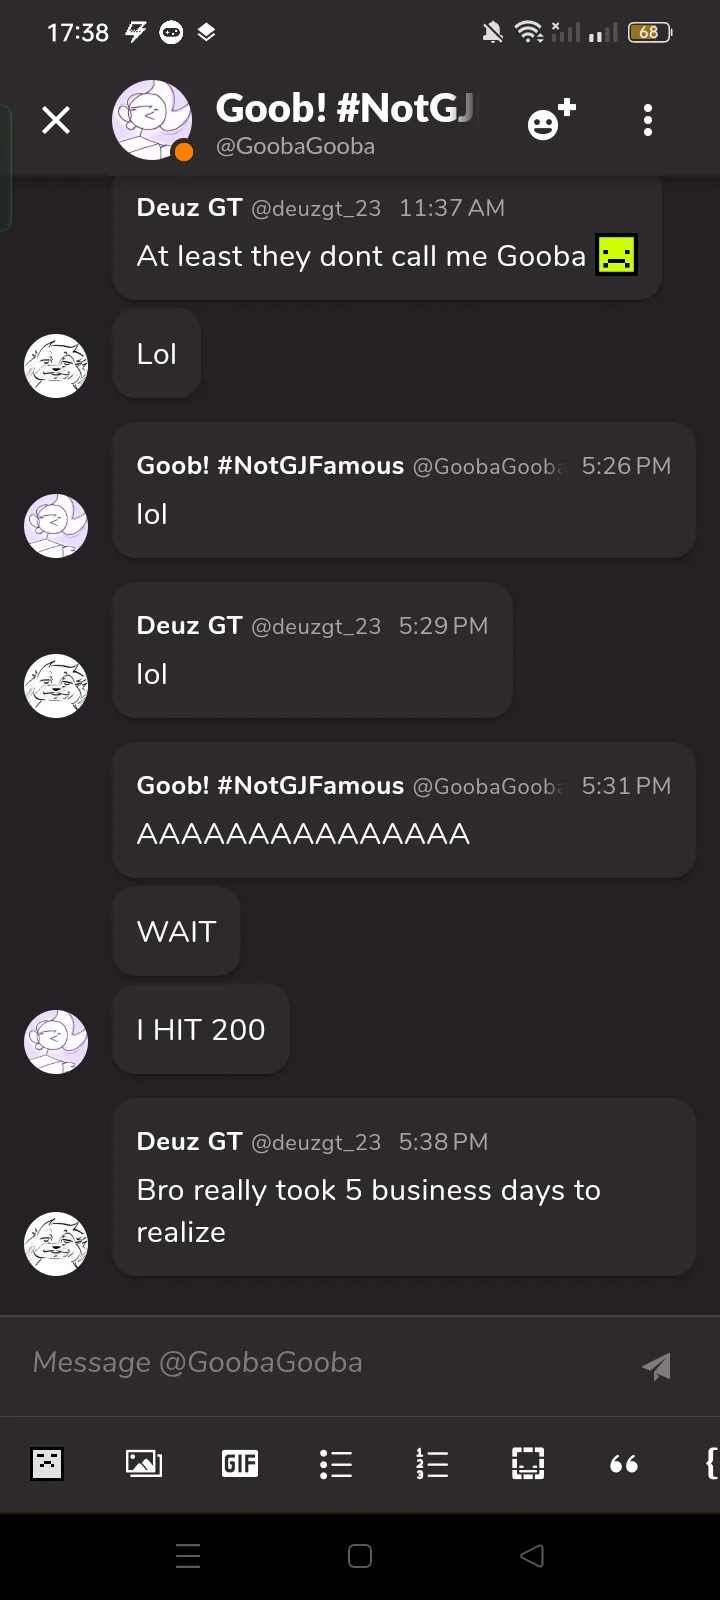The width and height of the screenshot is (720, 1600).
Task: Tap the add reaction emoji icon
Action: [551, 121]
